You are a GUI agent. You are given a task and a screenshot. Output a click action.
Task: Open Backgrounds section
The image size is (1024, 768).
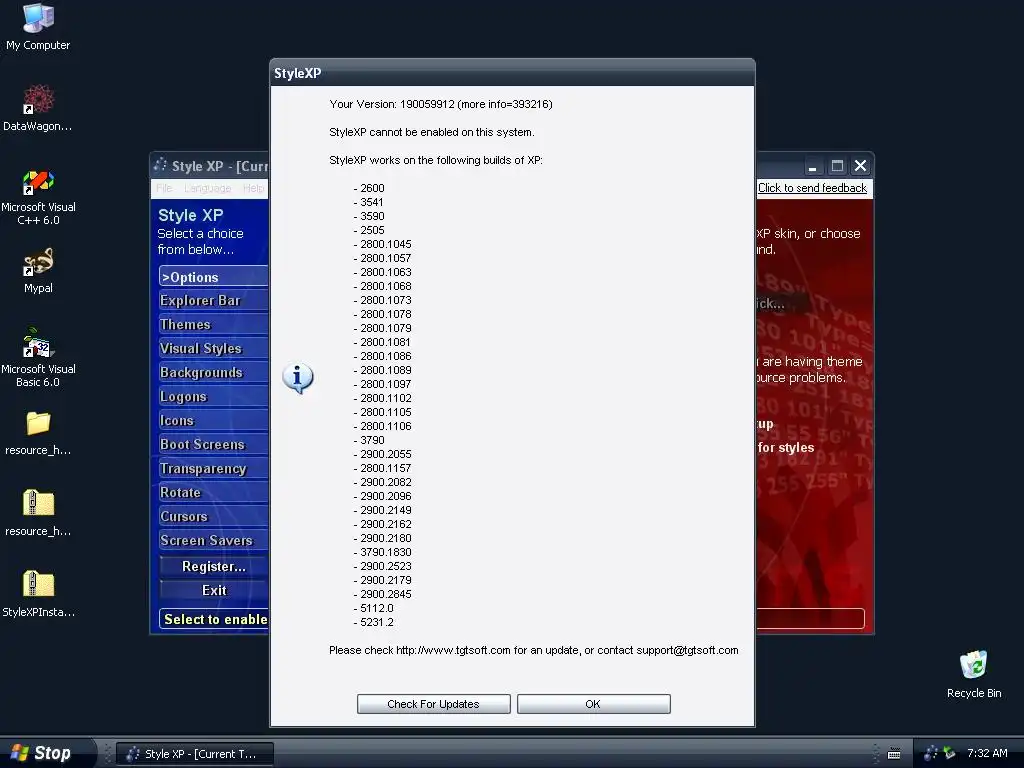[214, 372]
